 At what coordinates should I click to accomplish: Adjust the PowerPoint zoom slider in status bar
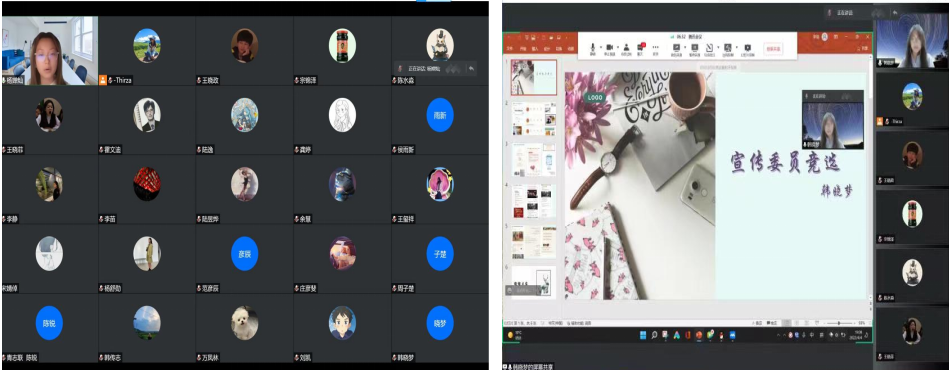[x=838, y=323]
